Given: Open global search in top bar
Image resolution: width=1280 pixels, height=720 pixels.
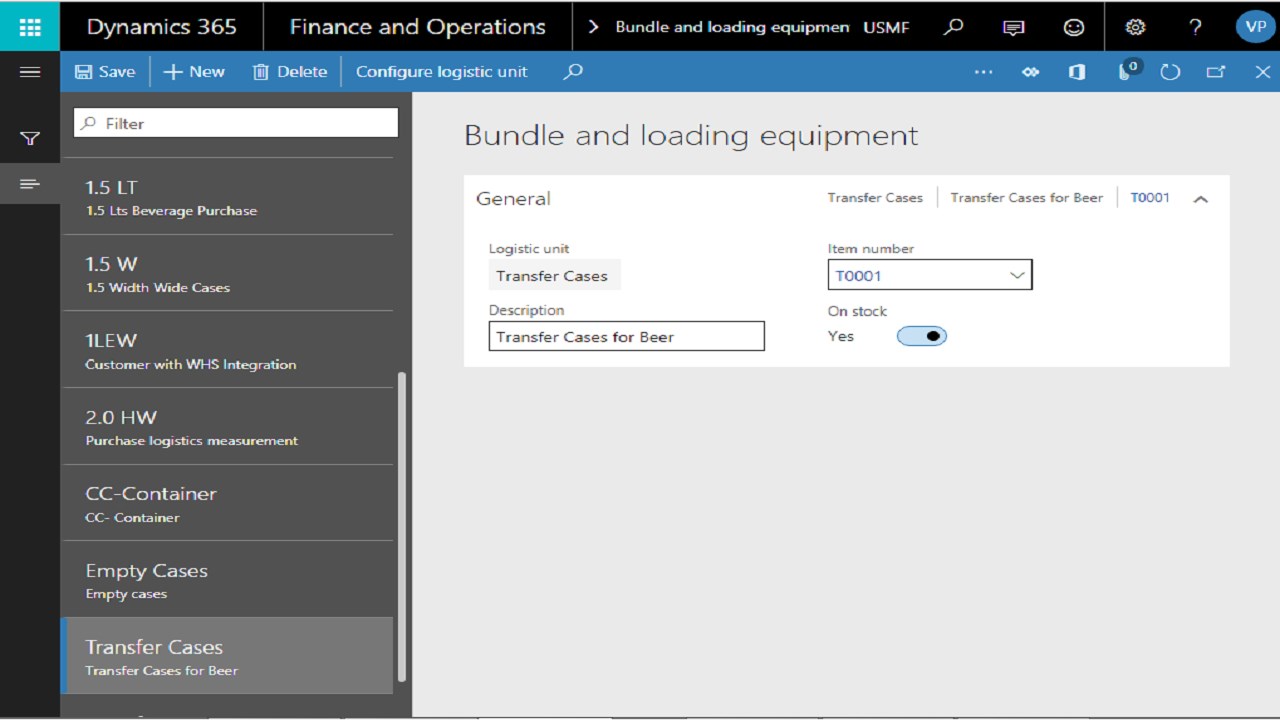Looking at the screenshot, I should (x=954, y=27).
